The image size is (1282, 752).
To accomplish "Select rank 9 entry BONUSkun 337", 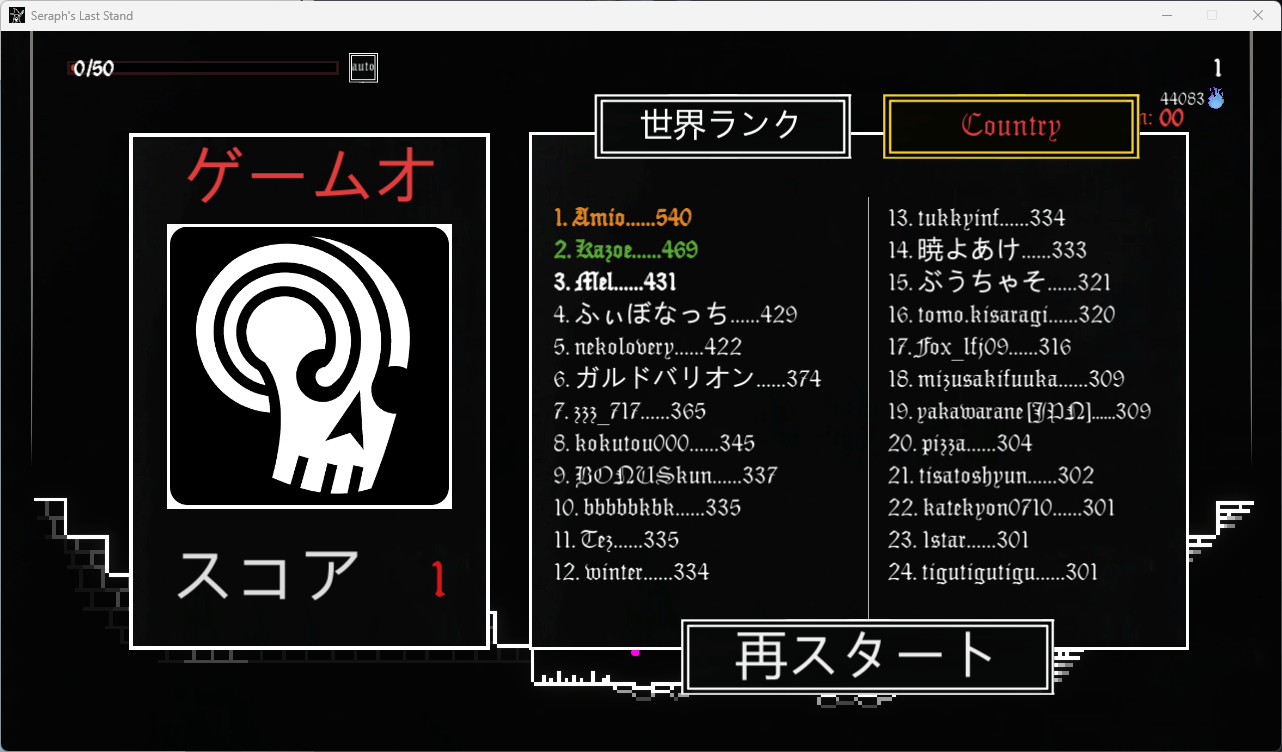I will click(666, 475).
